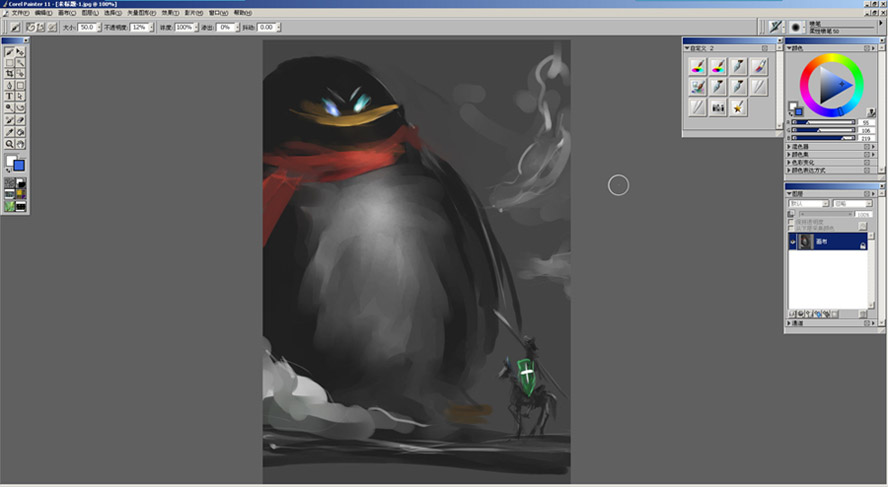
Task: Click the blue main color swatch in toolbox
Action: 19,165
